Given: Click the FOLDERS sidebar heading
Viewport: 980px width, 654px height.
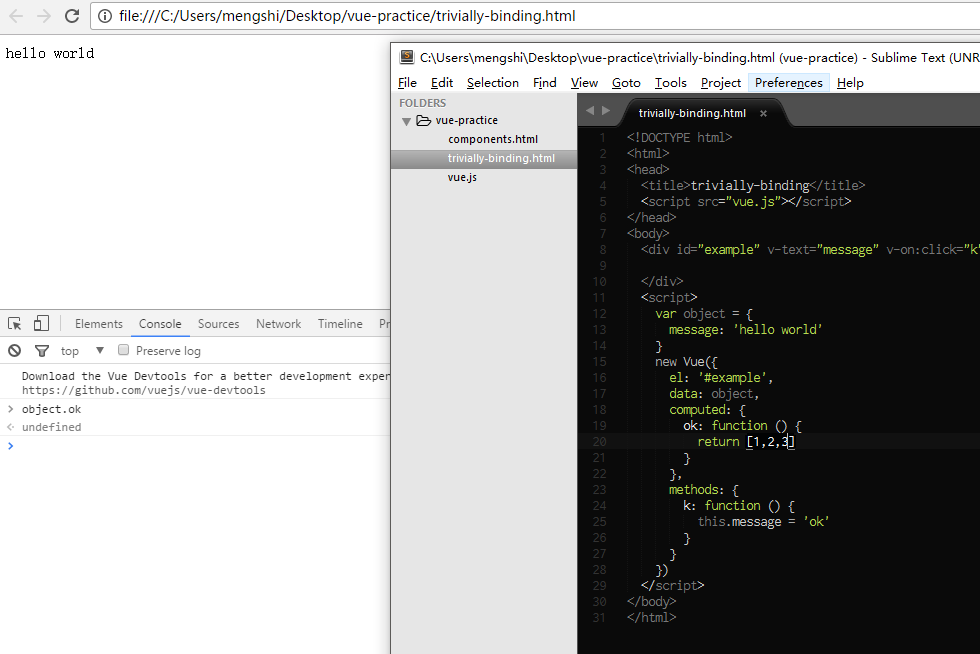Looking at the screenshot, I should (422, 103).
